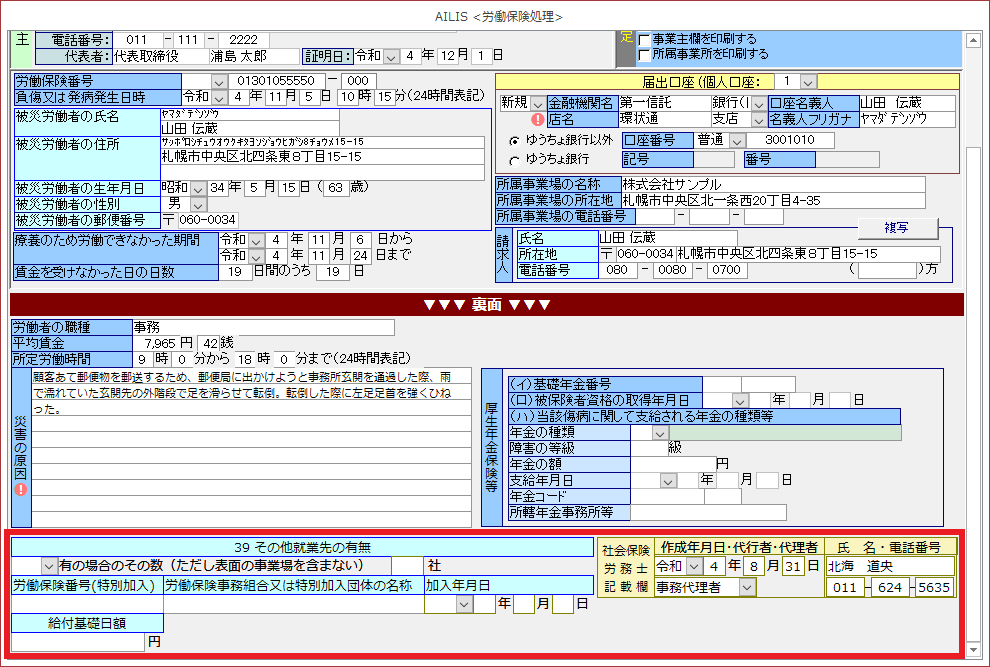This screenshot has height=667, width=990.
Task: Enable 事業主欄を印刷する checkbox
Action: pyautogui.click(x=644, y=39)
